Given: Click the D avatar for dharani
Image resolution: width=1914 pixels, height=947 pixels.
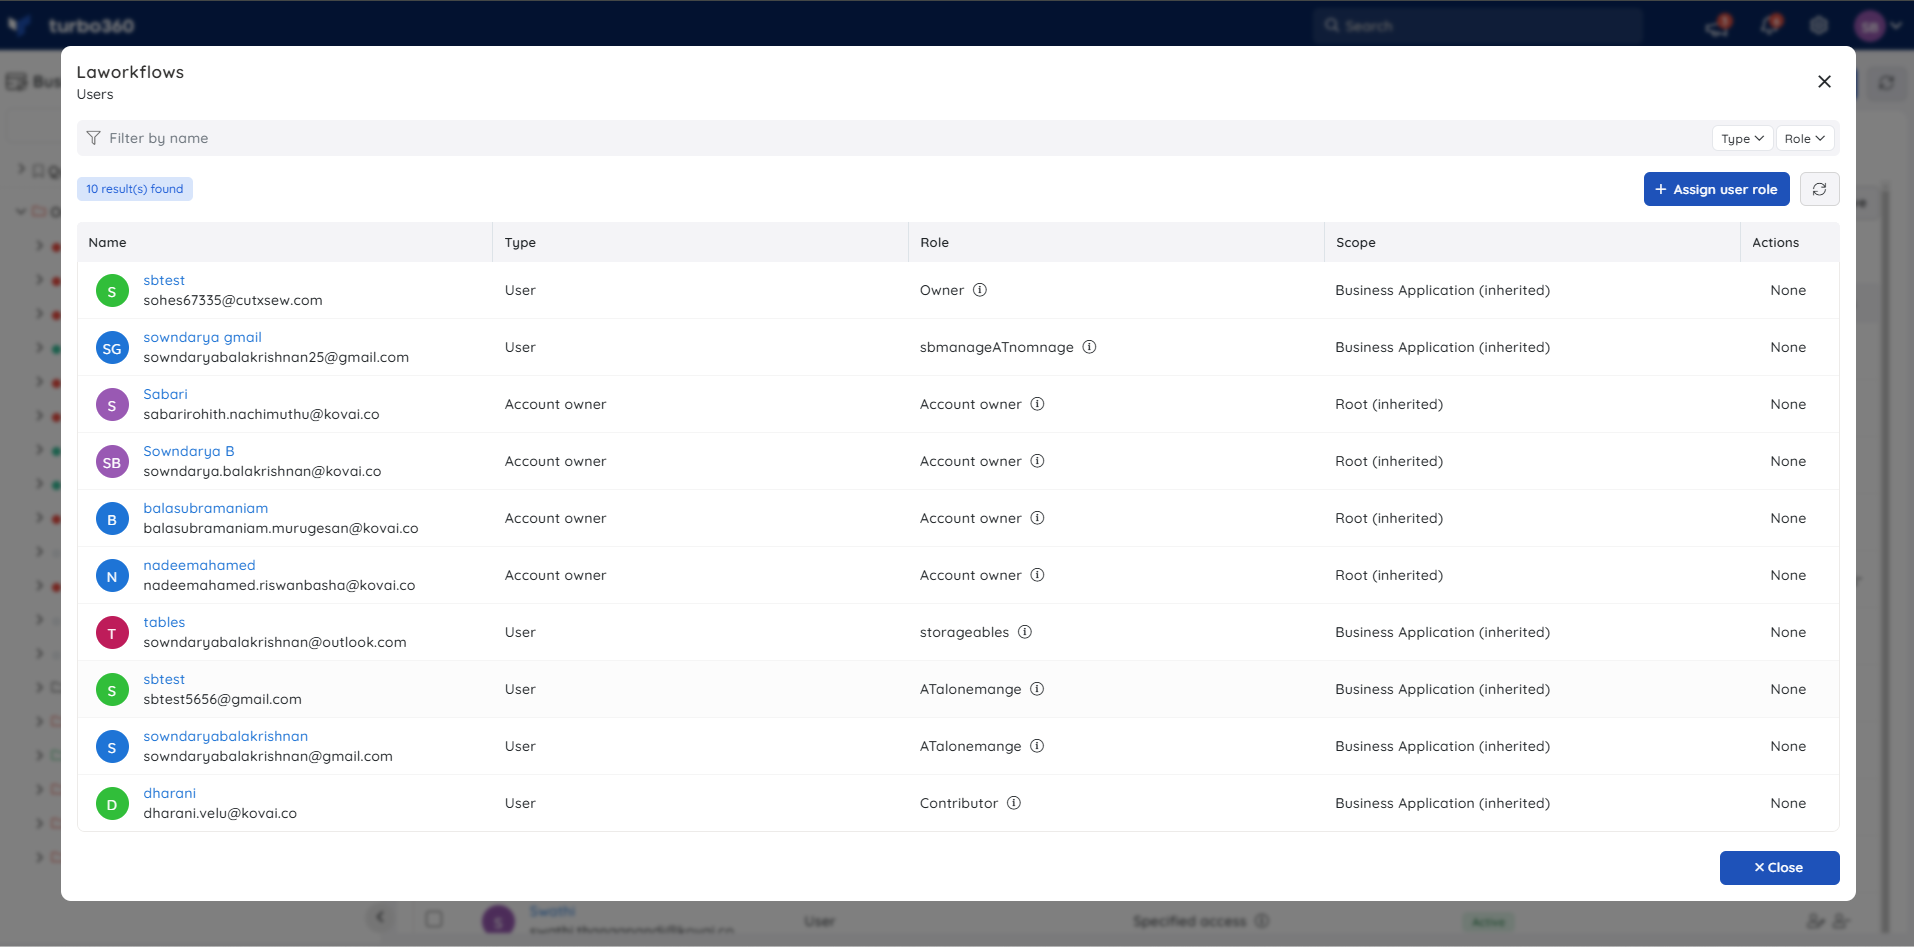Looking at the screenshot, I should point(112,804).
